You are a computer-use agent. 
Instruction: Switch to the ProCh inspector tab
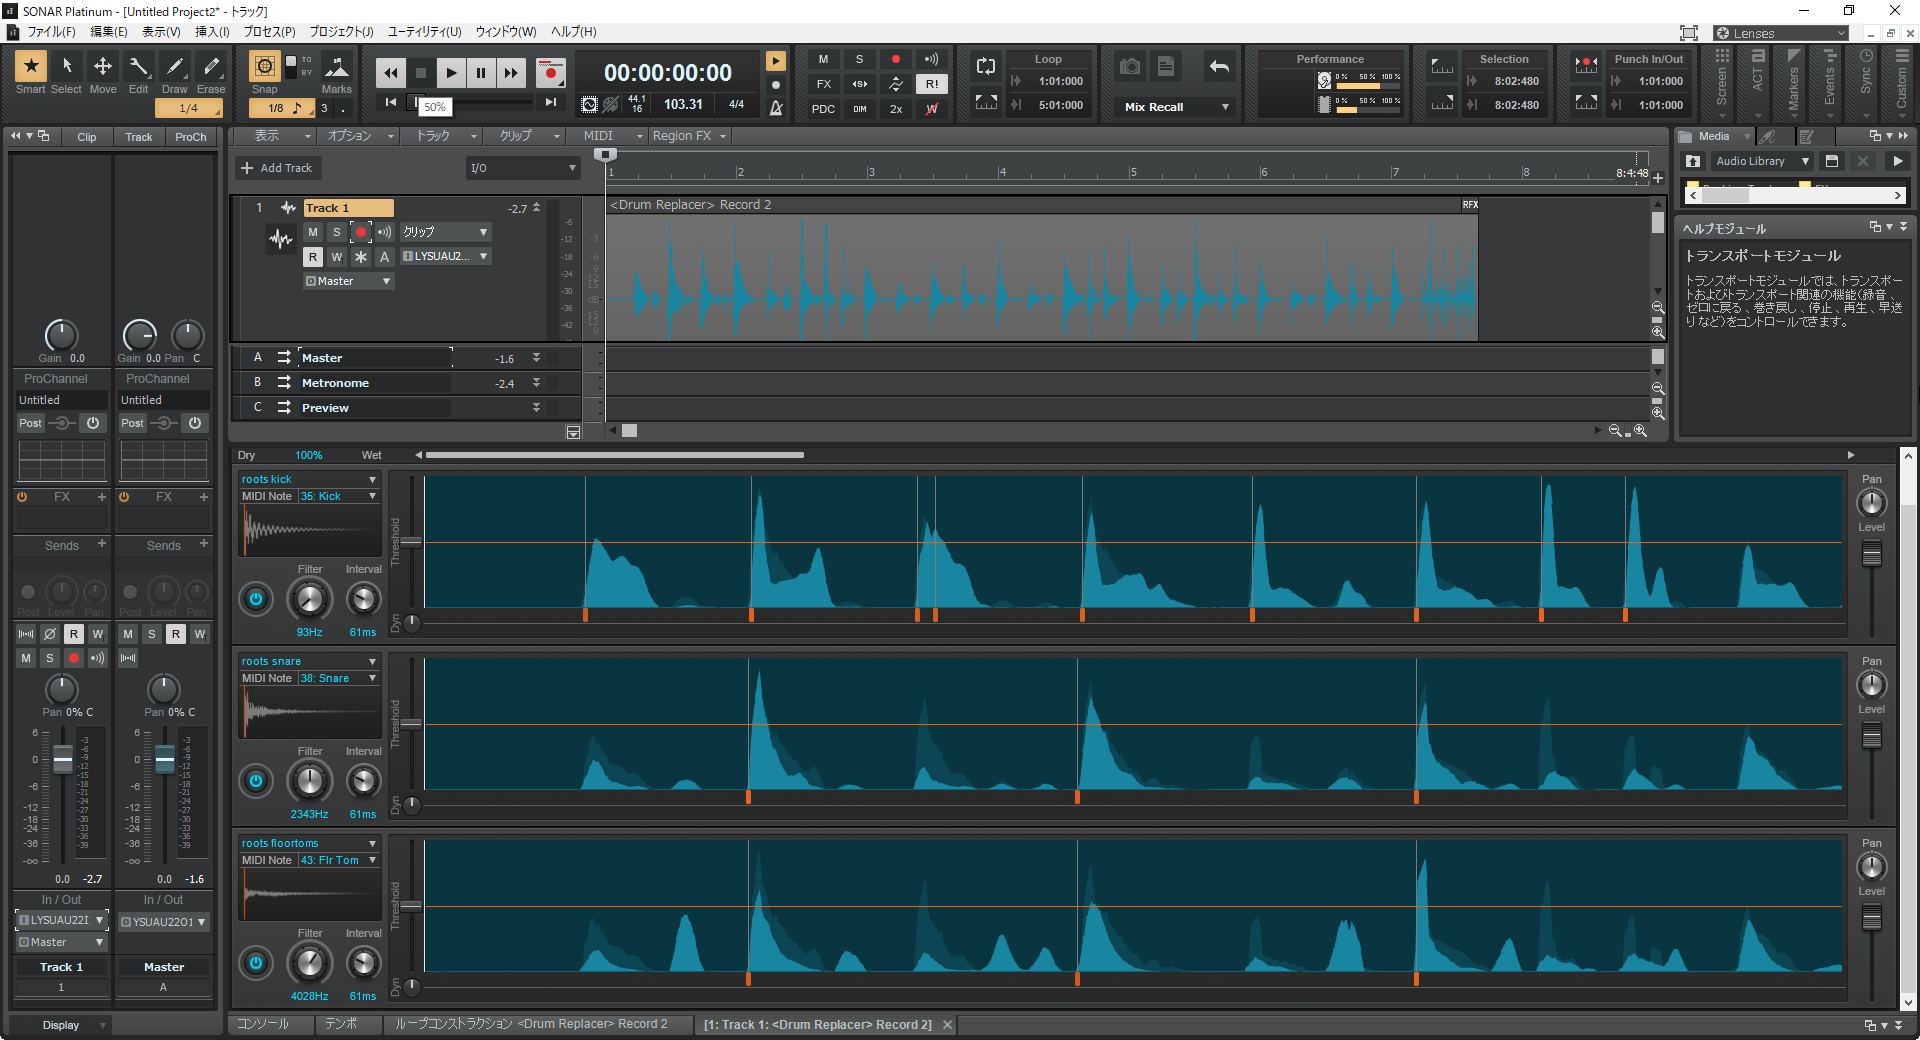[190, 137]
